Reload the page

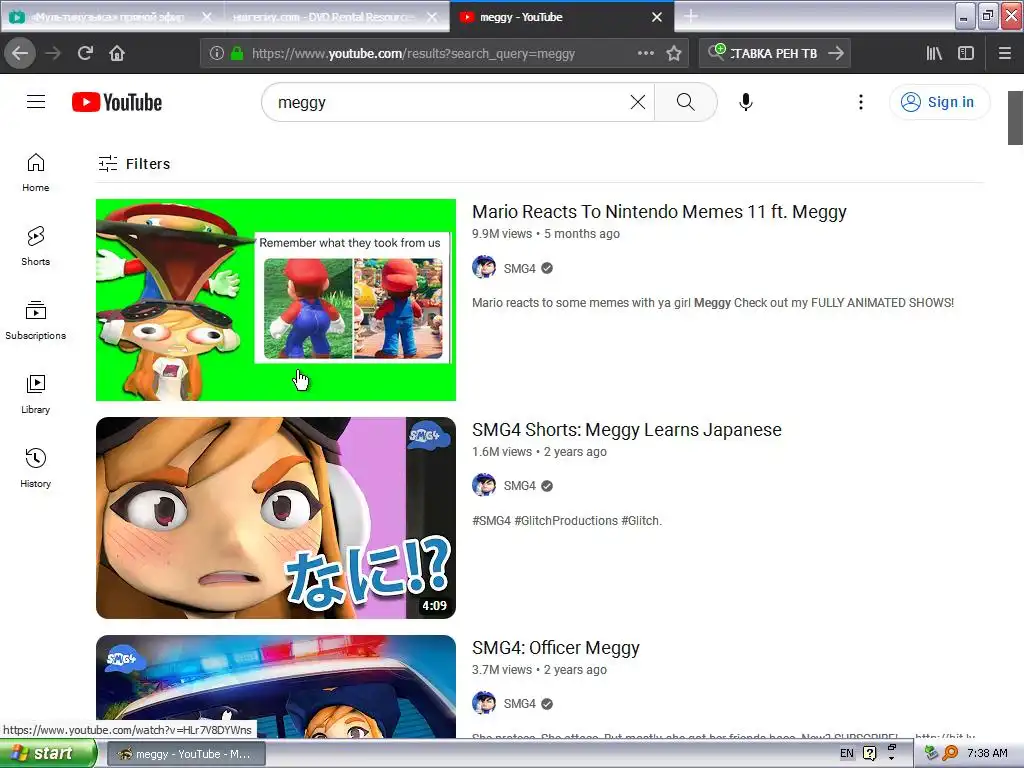coord(85,53)
